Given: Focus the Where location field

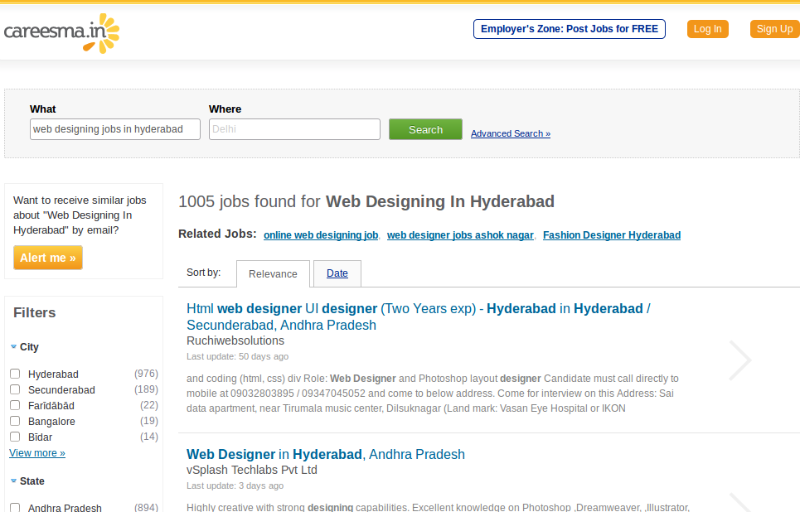Looking at the screenshot, I should [x=294, y=129].
